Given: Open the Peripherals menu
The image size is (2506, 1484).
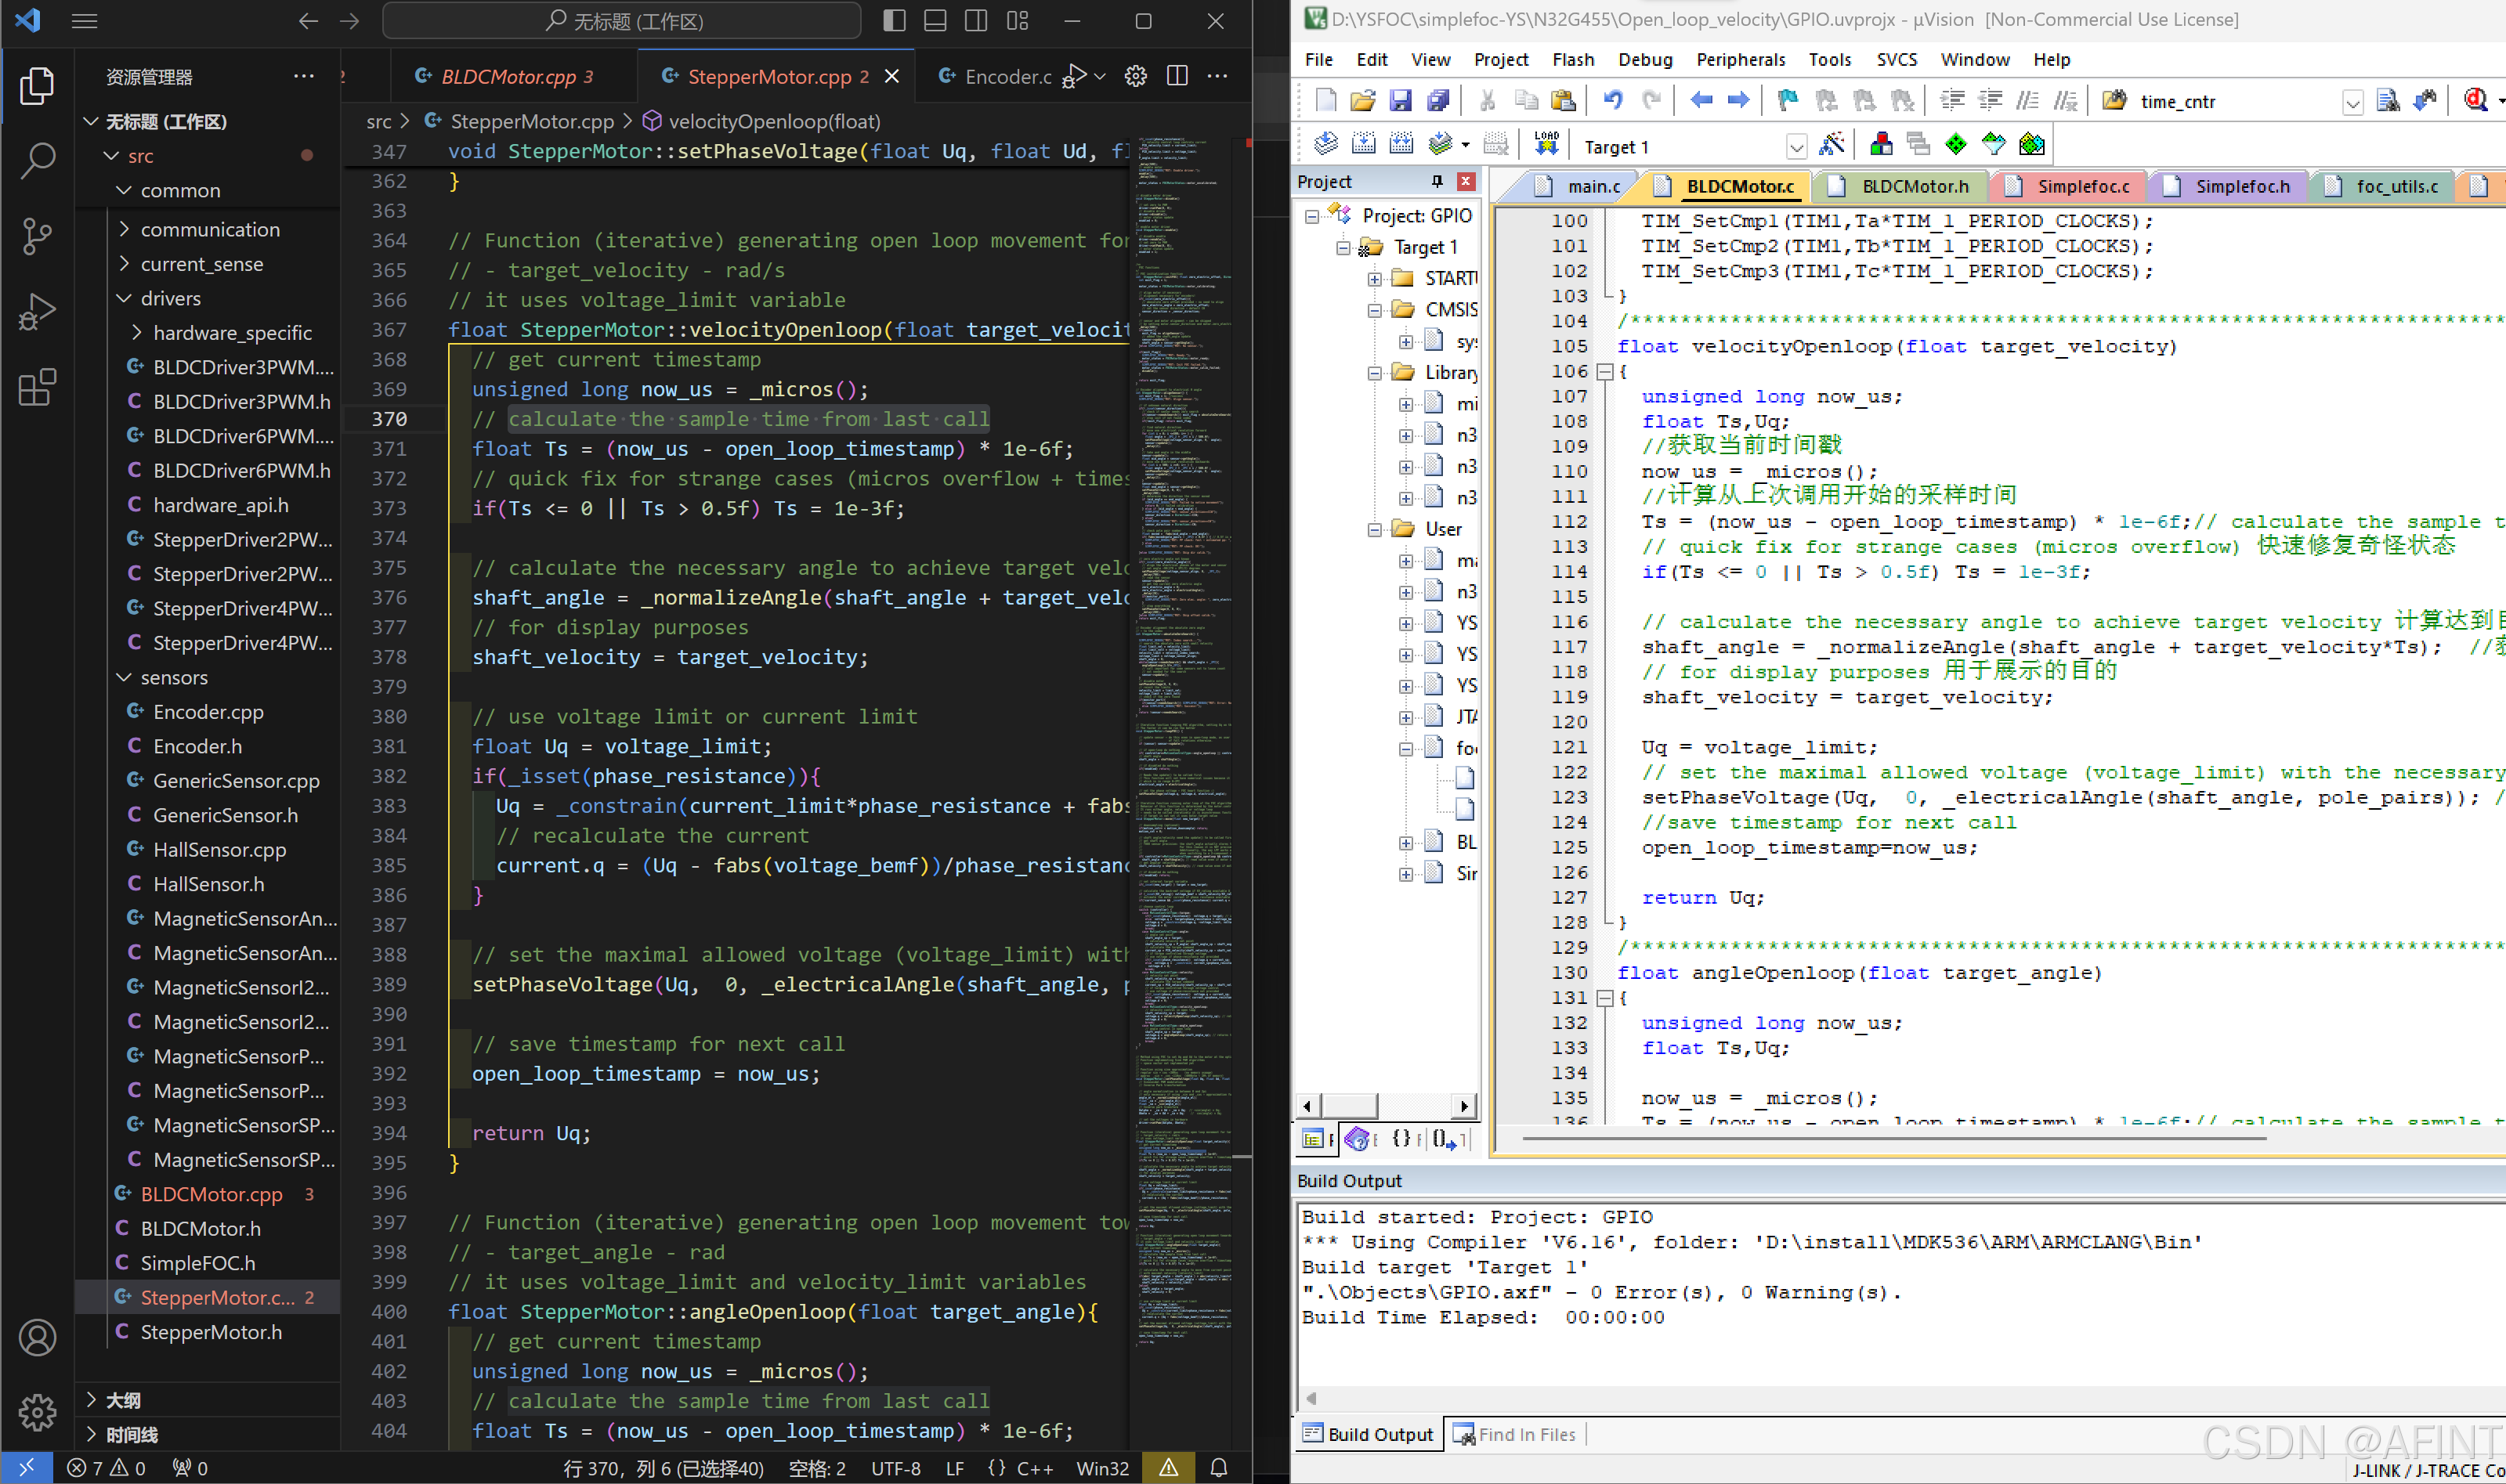Looking at the screenshot, I should point(1740,60).
